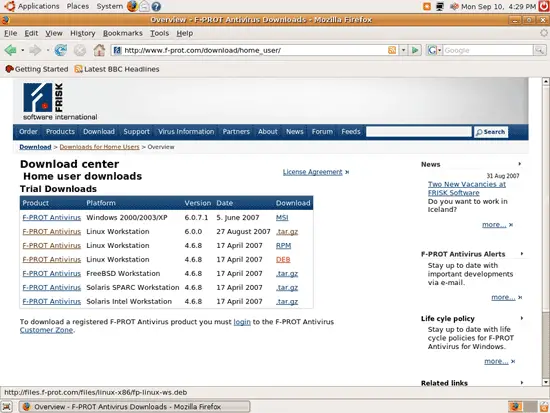Click the Firefox window taskbar button
The image size is (550, 413).
click(x=134, y=407)
